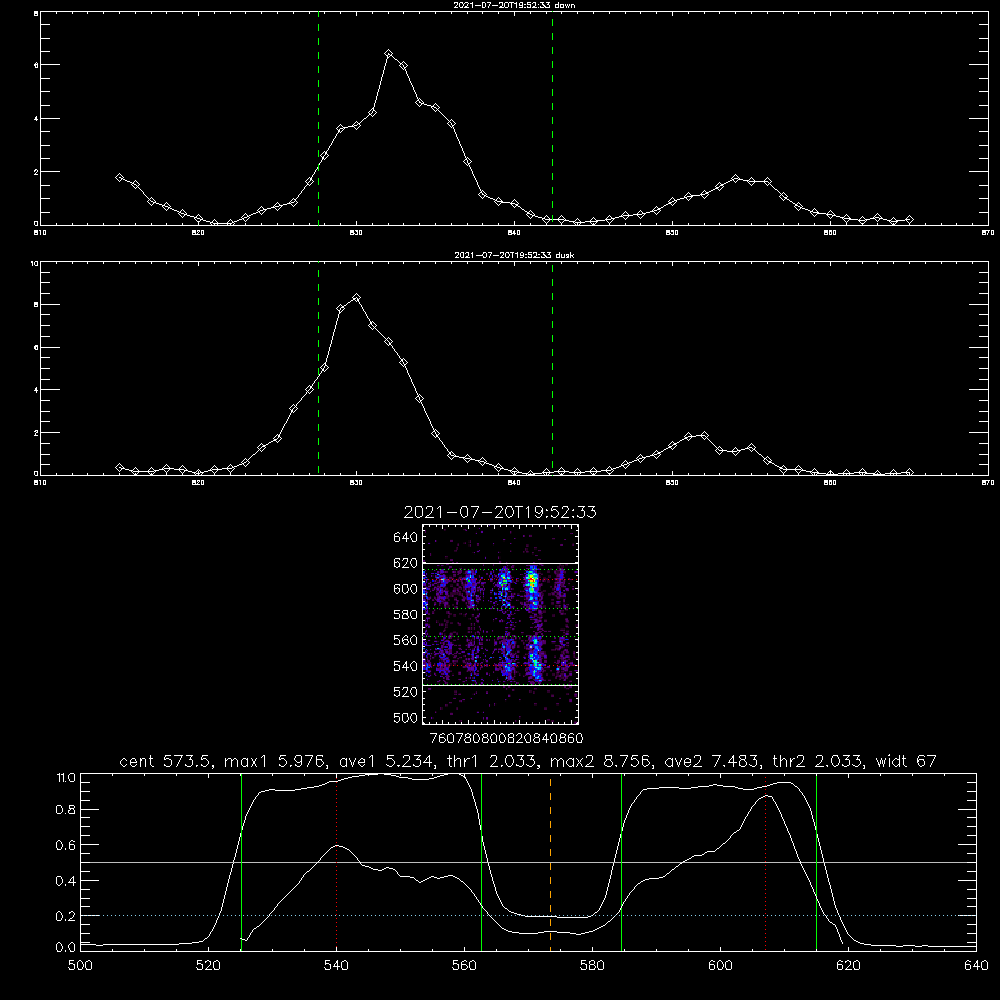Click the right green dashed line in dusk plot
Viewport: 1000px width, 1000px height.
click(552, 369)
